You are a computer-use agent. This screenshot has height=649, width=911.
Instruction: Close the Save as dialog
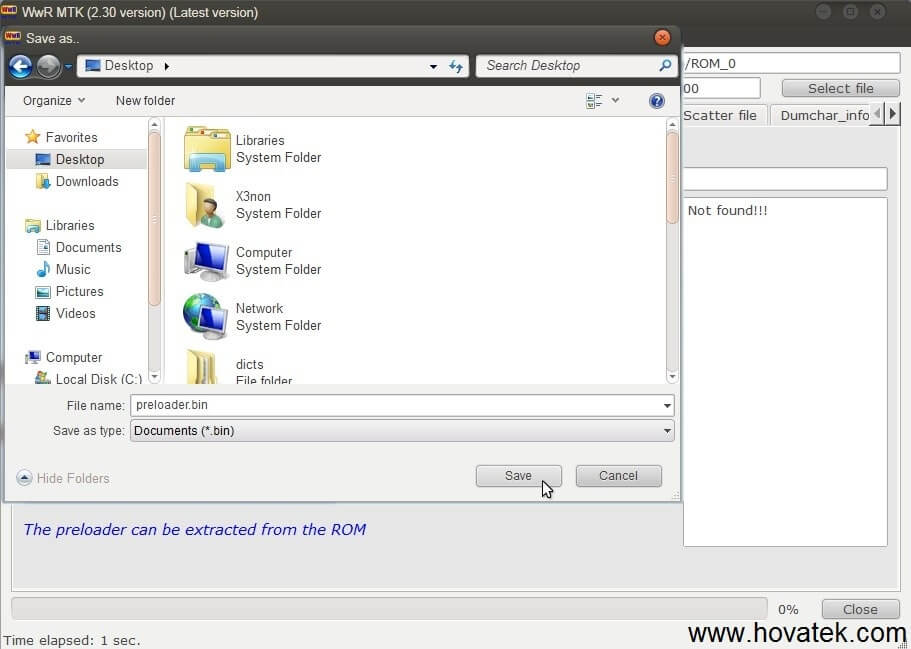point(662,38)
